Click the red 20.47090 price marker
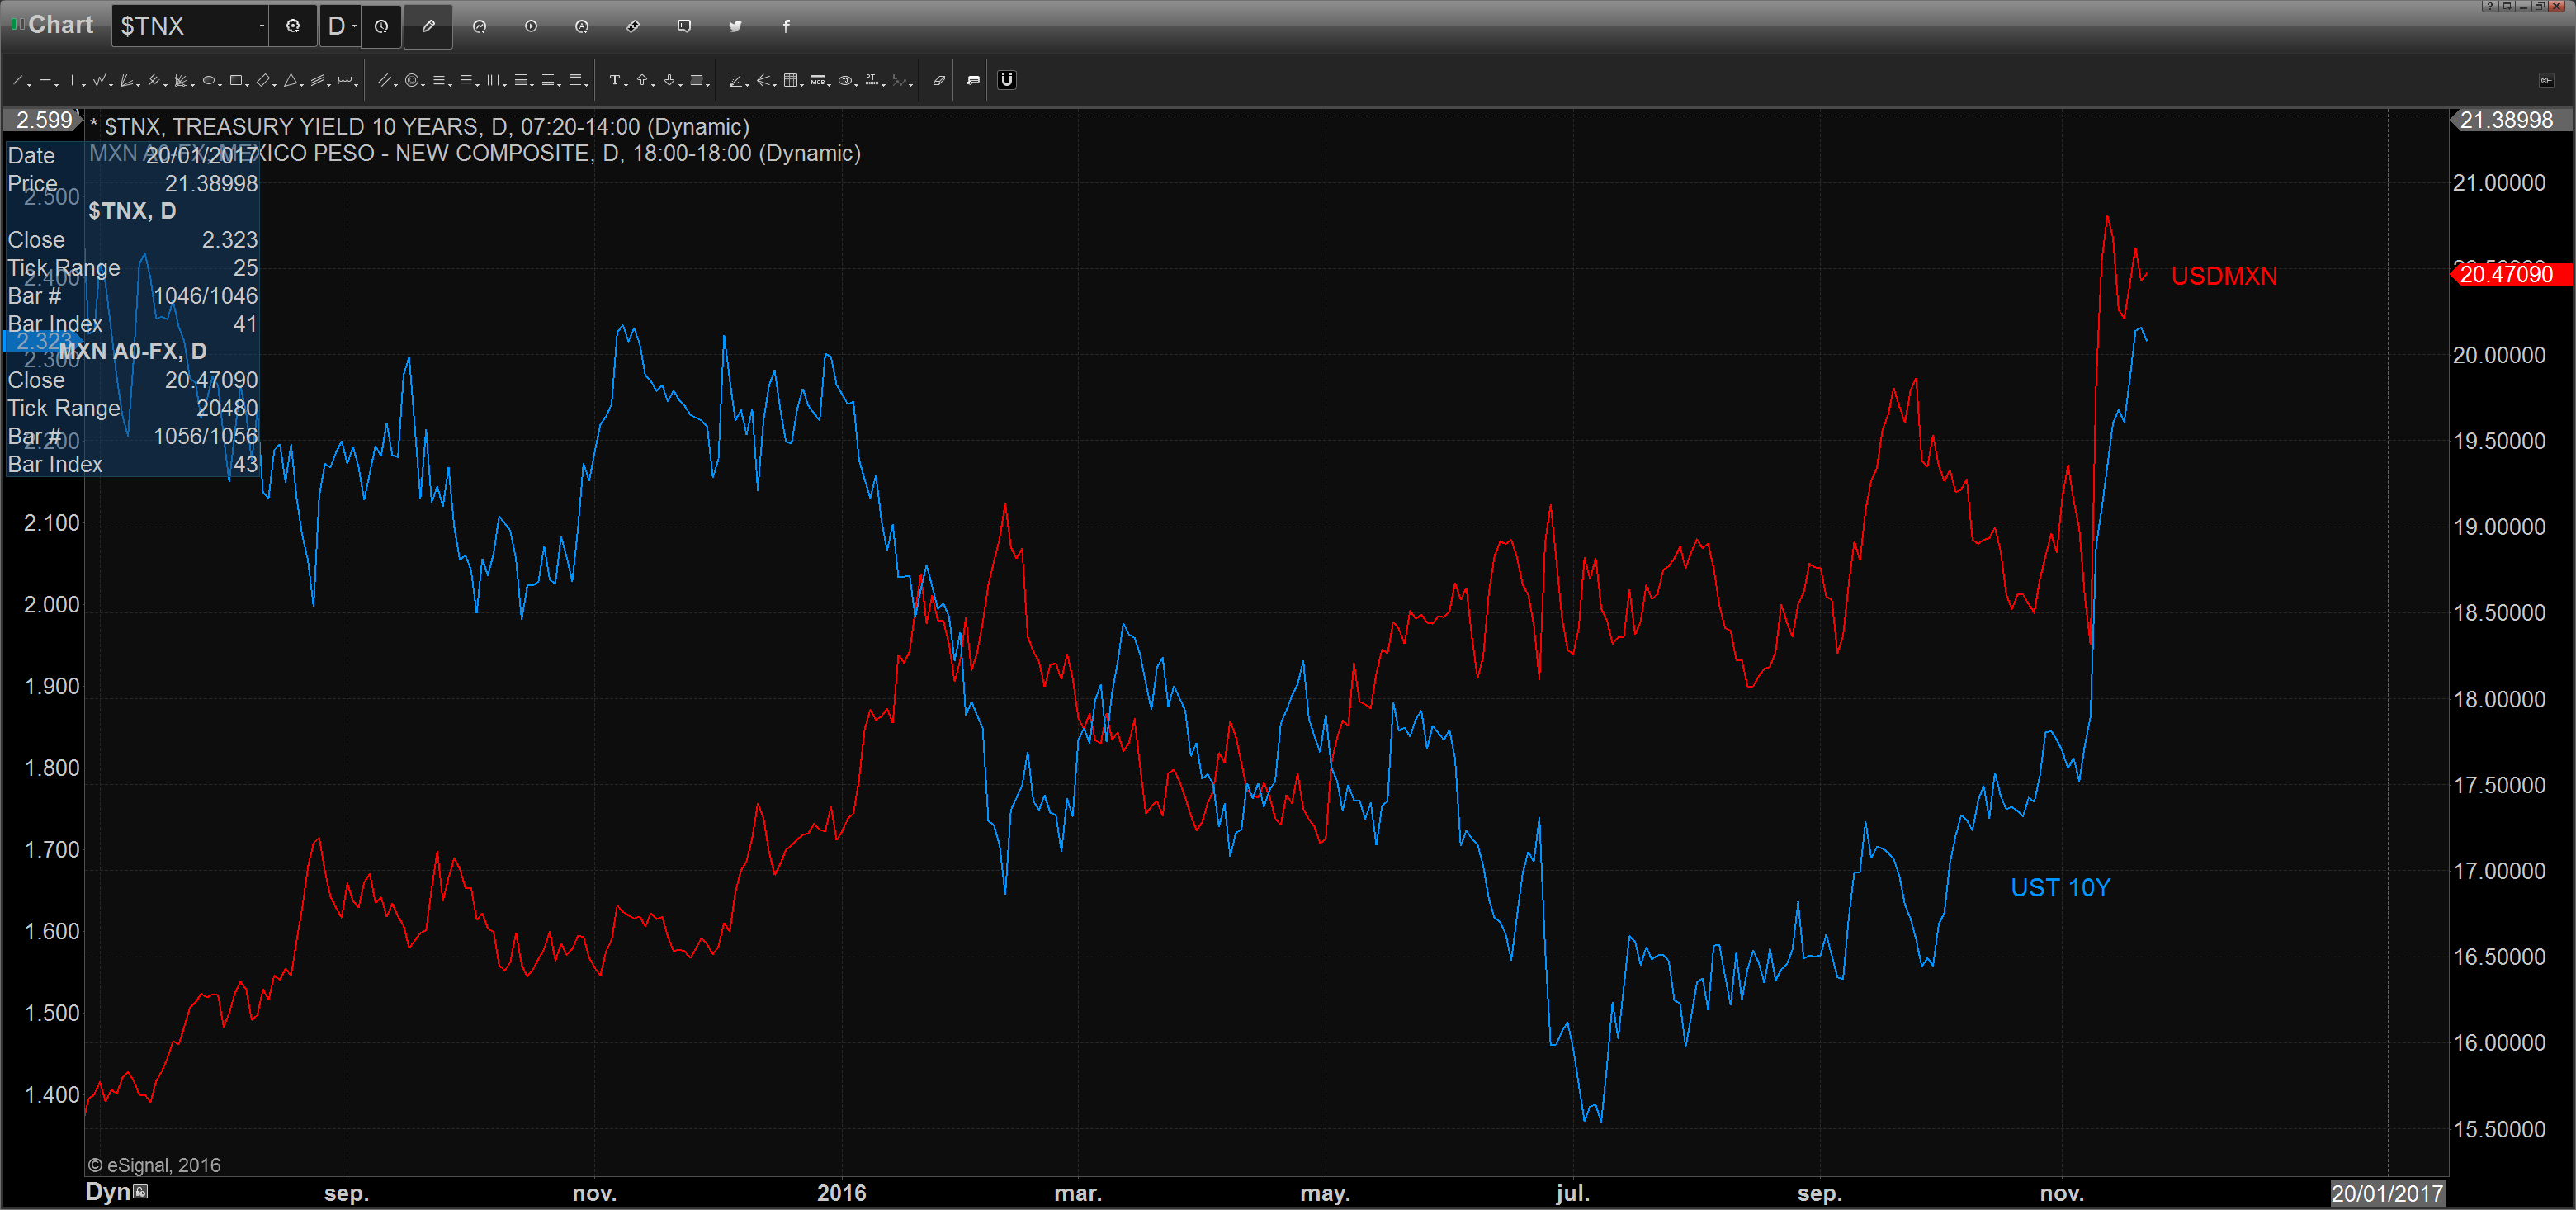This screenshot has height=1210, width=2576. (2510, 274)
